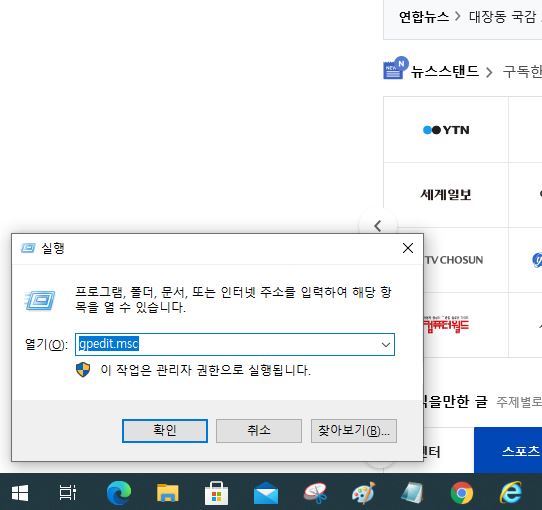This screenshot has width=542, height=510.
Task: Click the 주제별로 text link
Action: (519, 402)
